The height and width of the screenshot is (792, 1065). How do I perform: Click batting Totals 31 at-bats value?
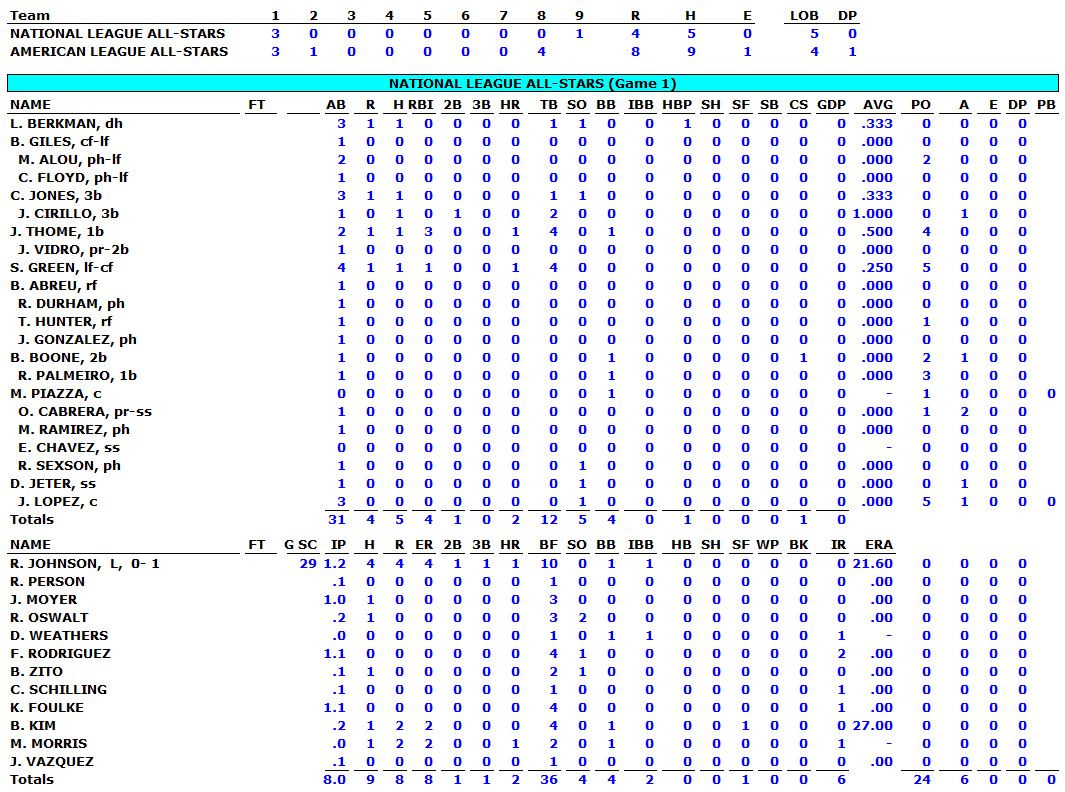click(337, 520)
